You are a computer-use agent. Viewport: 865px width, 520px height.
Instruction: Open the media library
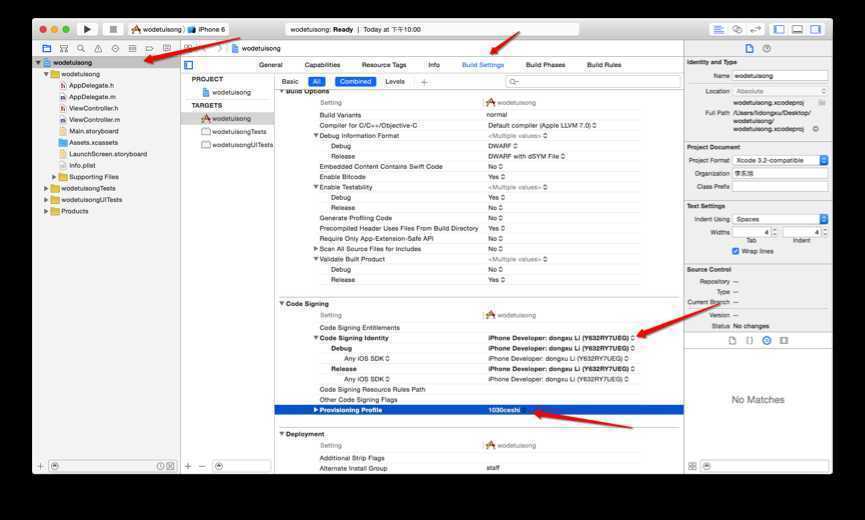pyautogui.click(x=784, y=340)
